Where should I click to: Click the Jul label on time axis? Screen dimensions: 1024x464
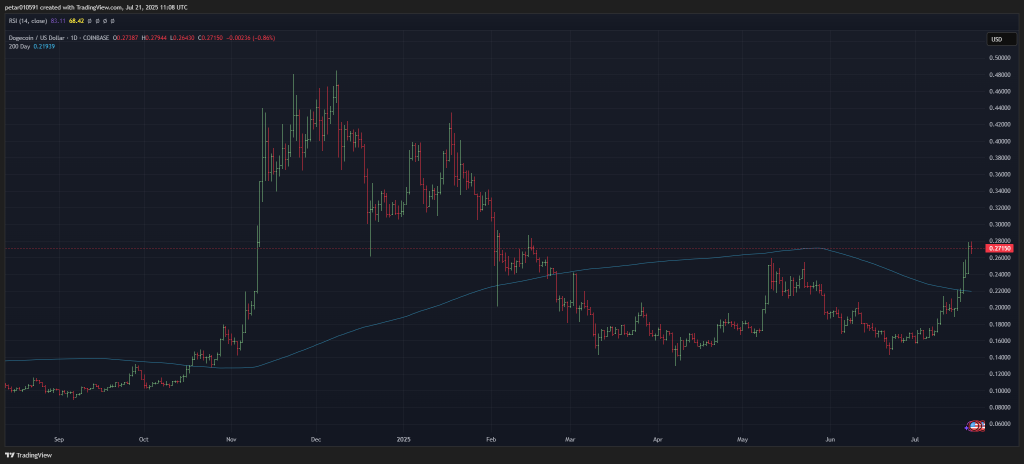pyautogui.click(x=915, y=440)
